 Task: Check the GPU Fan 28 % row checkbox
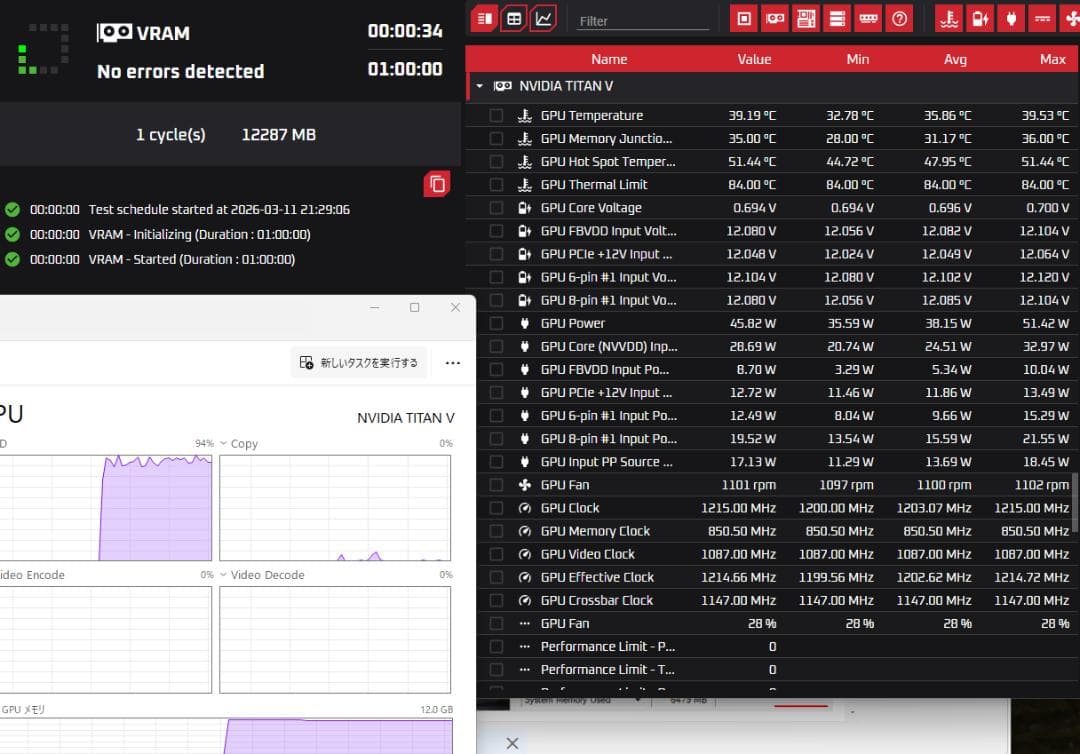click(x=496, y=624)
